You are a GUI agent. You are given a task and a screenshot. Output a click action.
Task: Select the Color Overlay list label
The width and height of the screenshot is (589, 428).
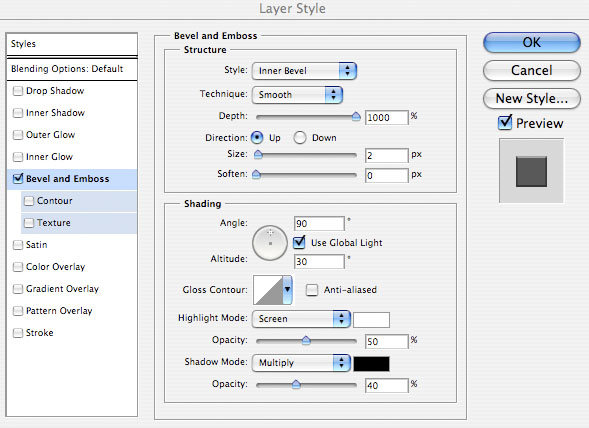(x=56, y=267)
